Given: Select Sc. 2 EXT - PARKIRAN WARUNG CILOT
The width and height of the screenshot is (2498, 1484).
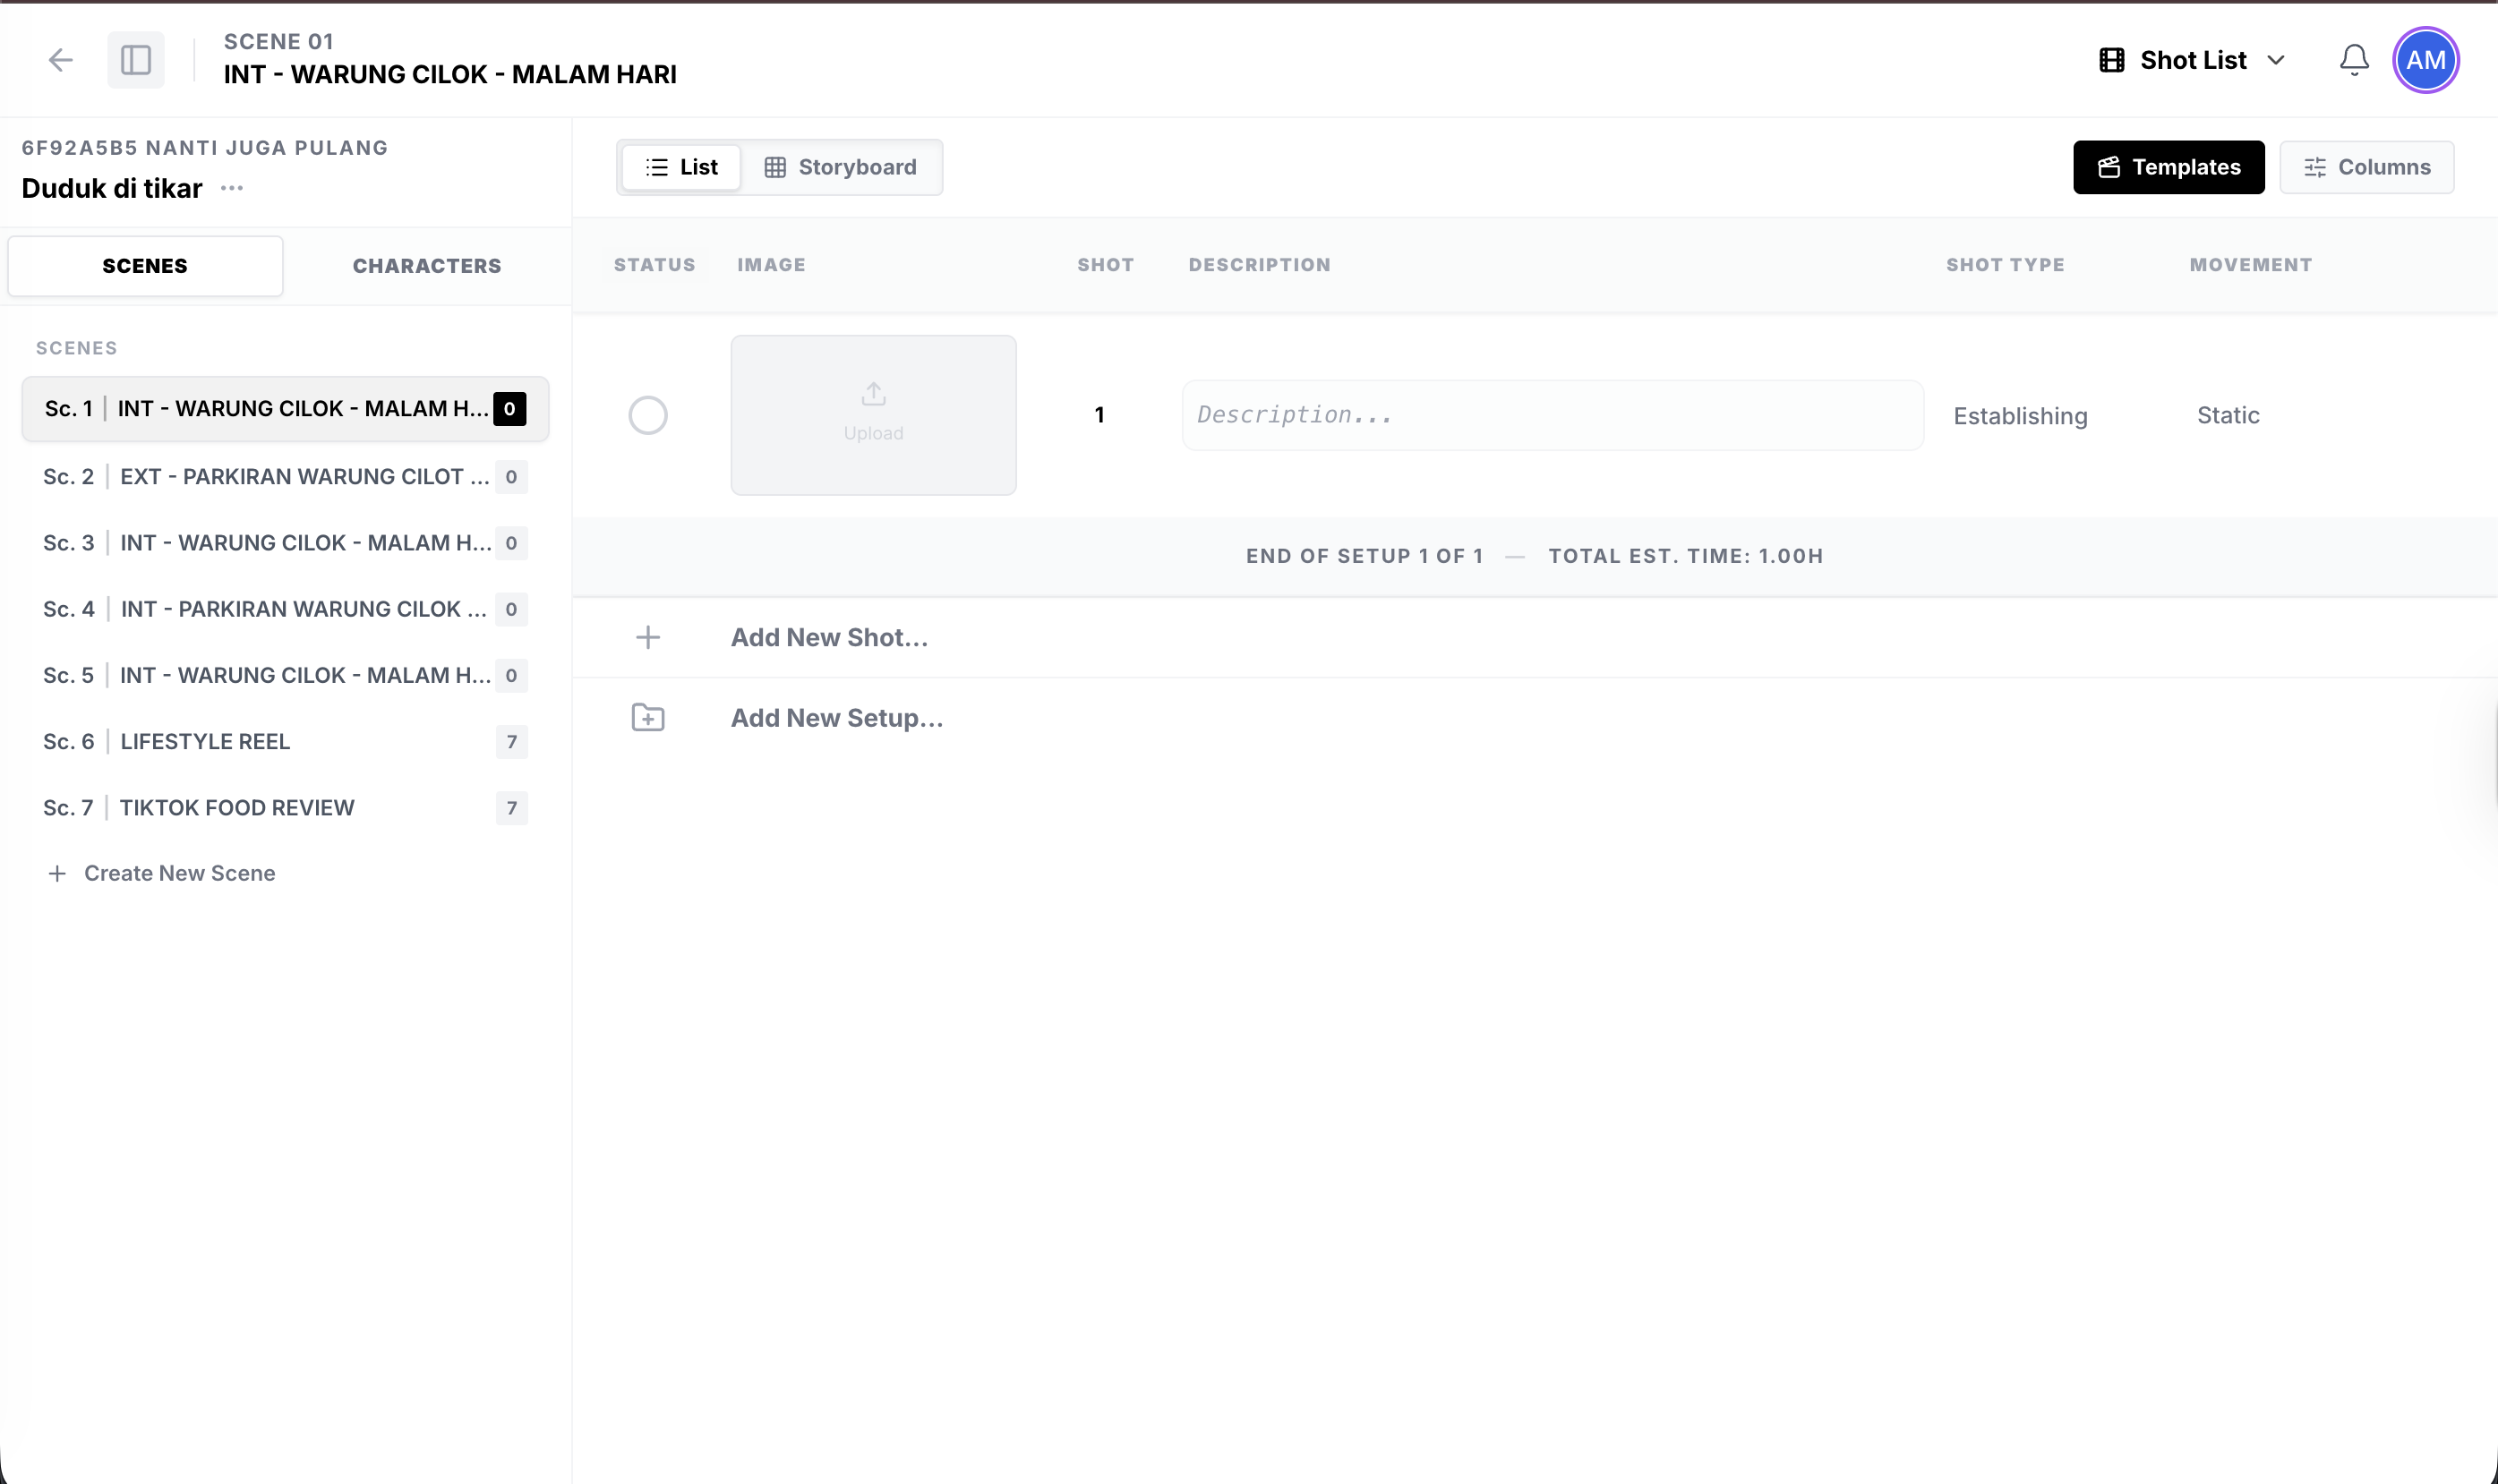Looking at the screenshot, I should 285,477.
